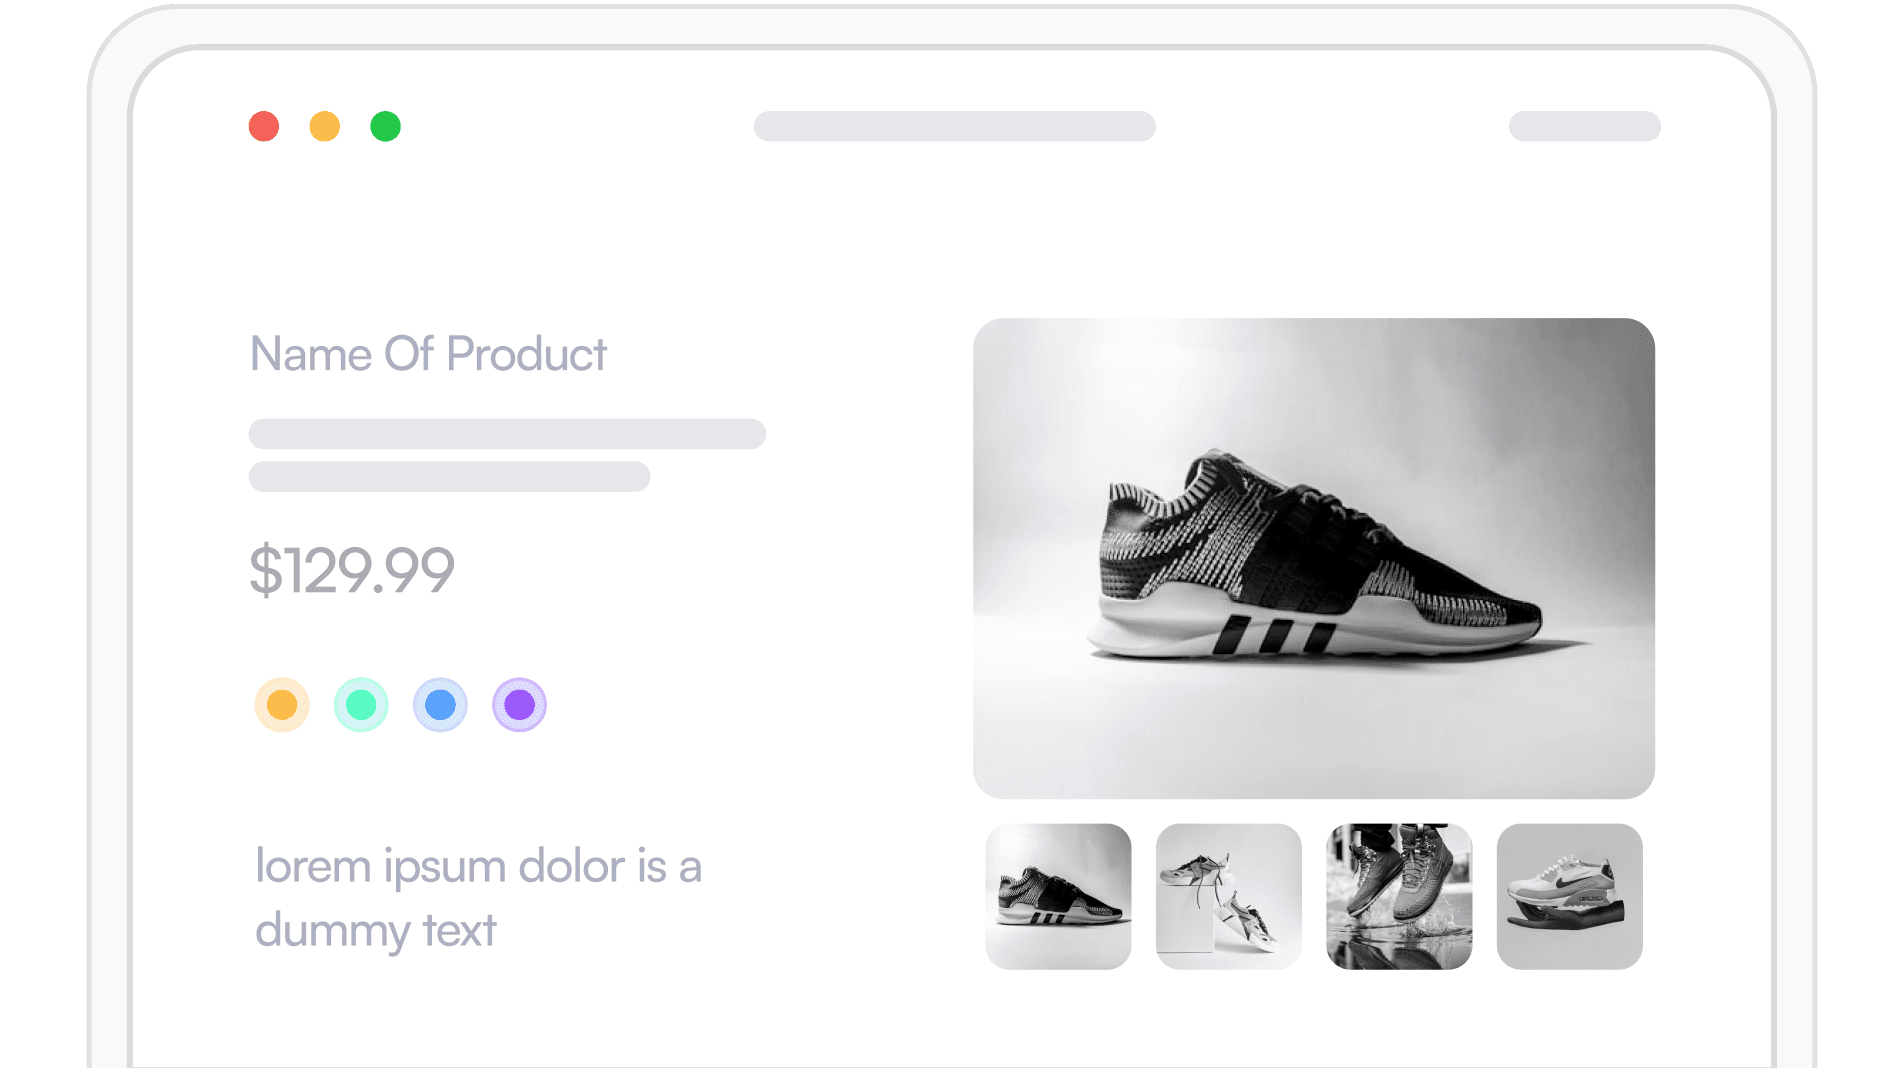Image resolution: width=1904 pixels, height=1068 pixels.
Task: Click the words "dummy text"
Action: (x=376, y=930)
